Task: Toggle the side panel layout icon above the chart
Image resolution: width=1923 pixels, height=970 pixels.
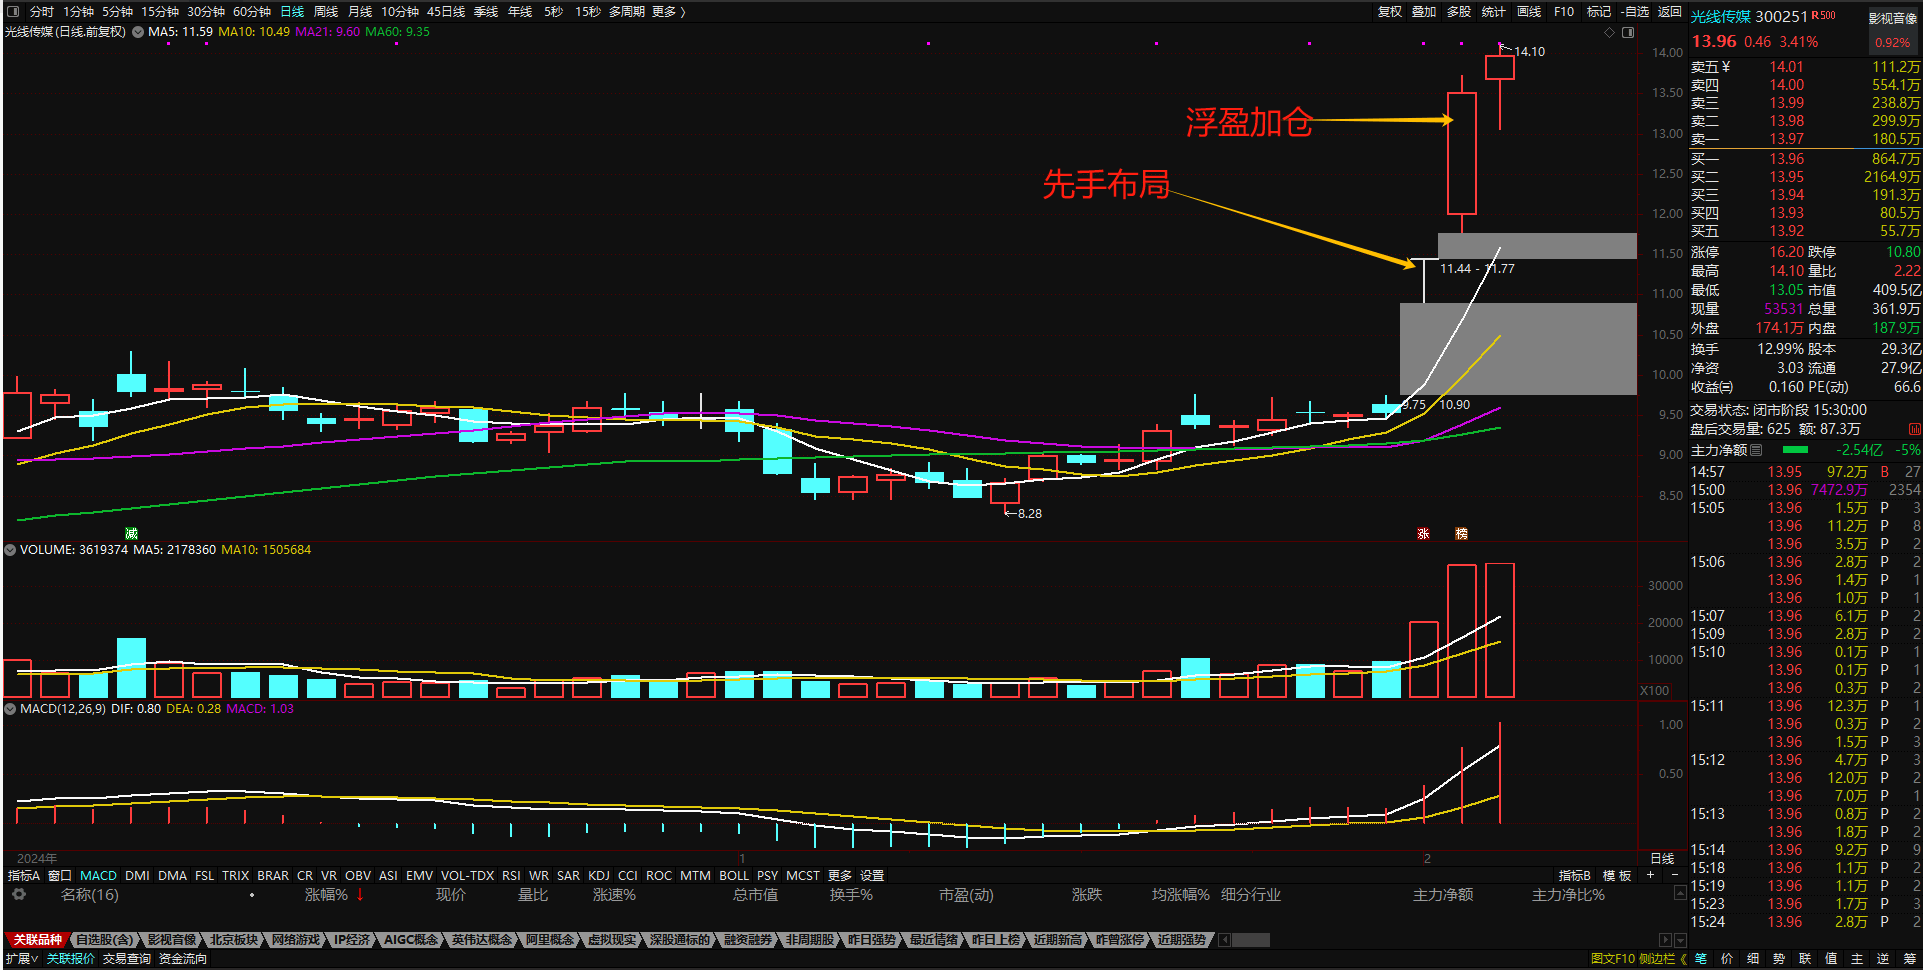Action: tap(1628, 33)
